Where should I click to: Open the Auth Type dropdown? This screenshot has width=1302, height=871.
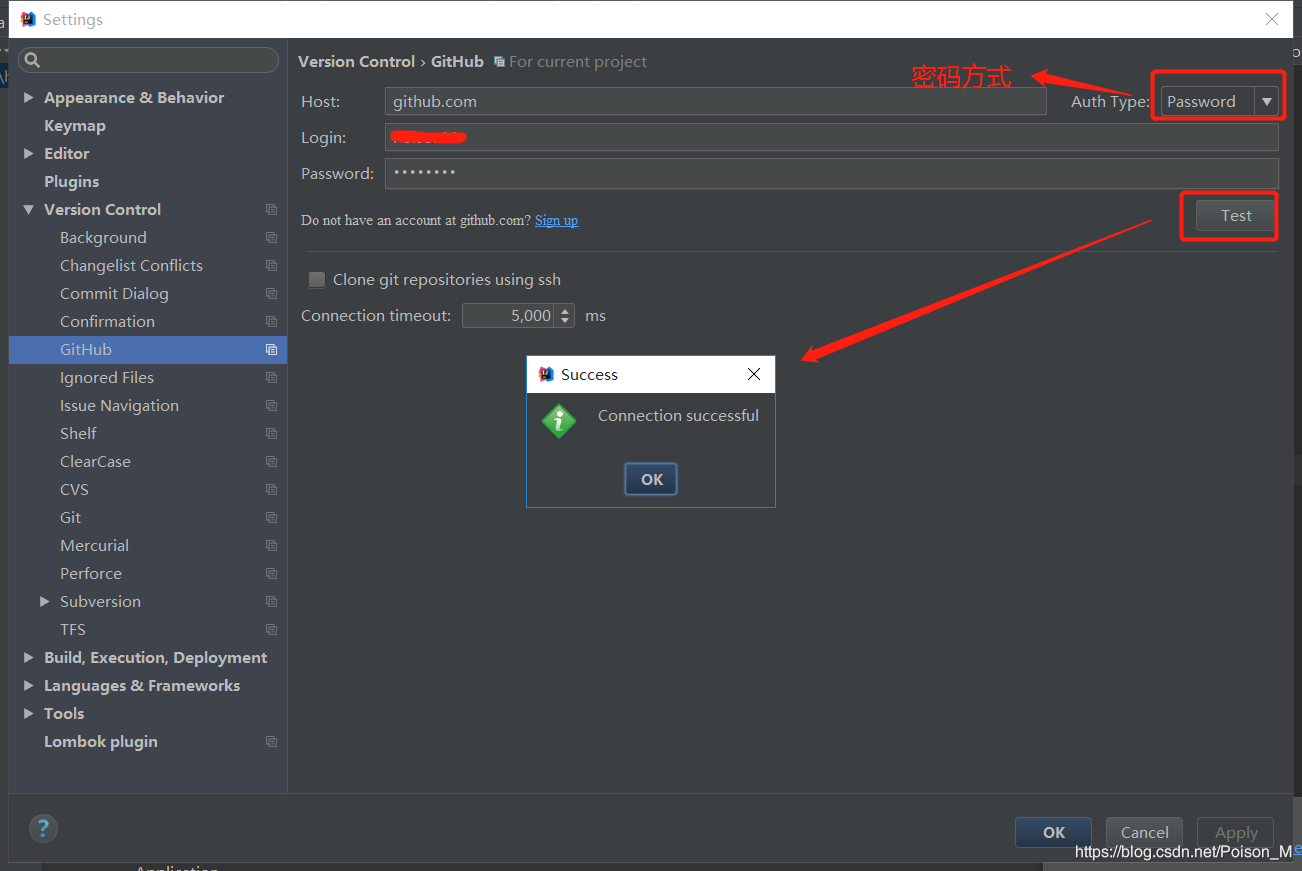1267,101
